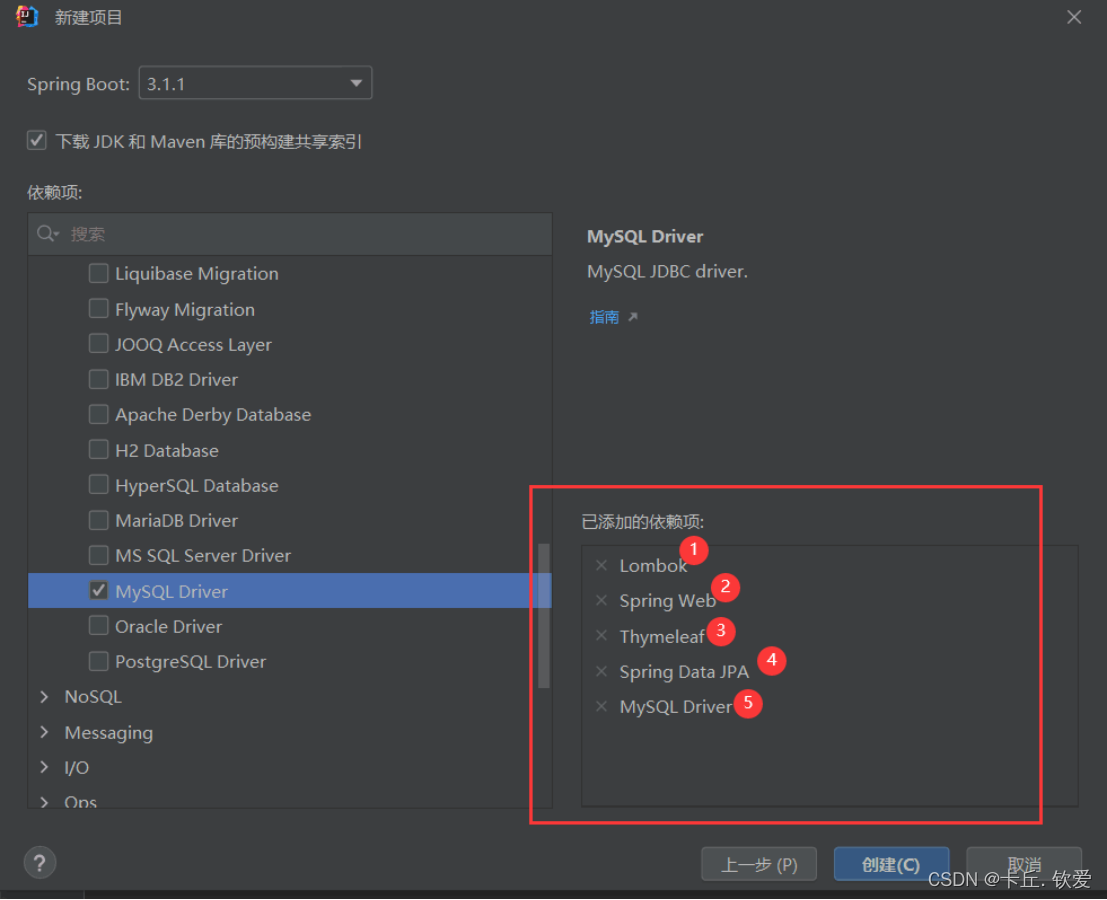Click the external link arrow beside guide

[633, 317]
